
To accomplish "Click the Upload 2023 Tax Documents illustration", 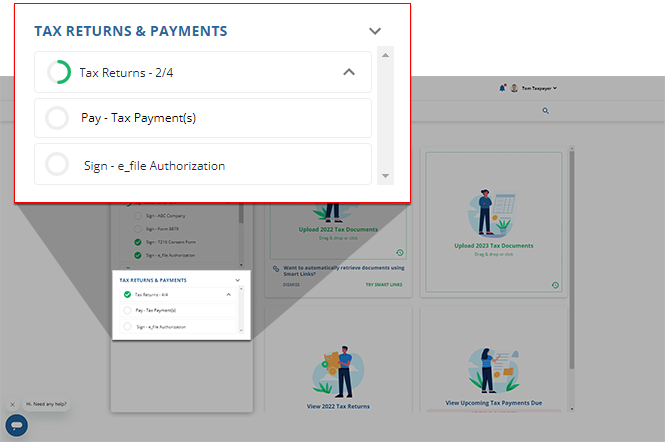I will tap(494, 213).
